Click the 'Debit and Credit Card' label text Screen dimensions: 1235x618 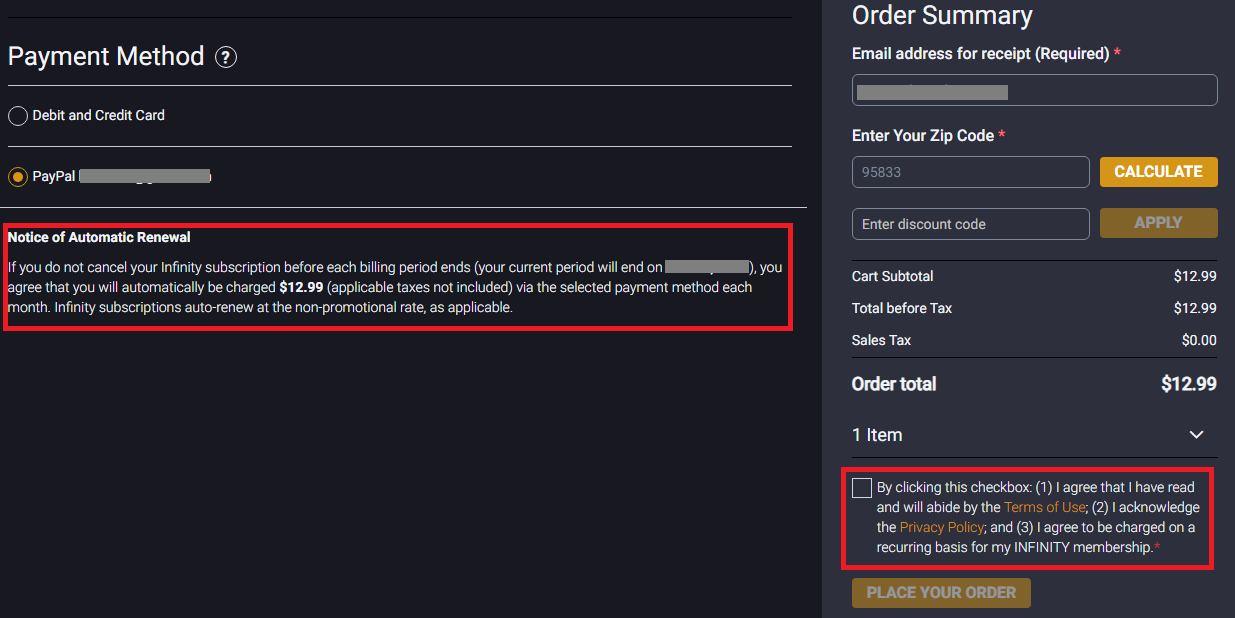click(x=99, y=115)
